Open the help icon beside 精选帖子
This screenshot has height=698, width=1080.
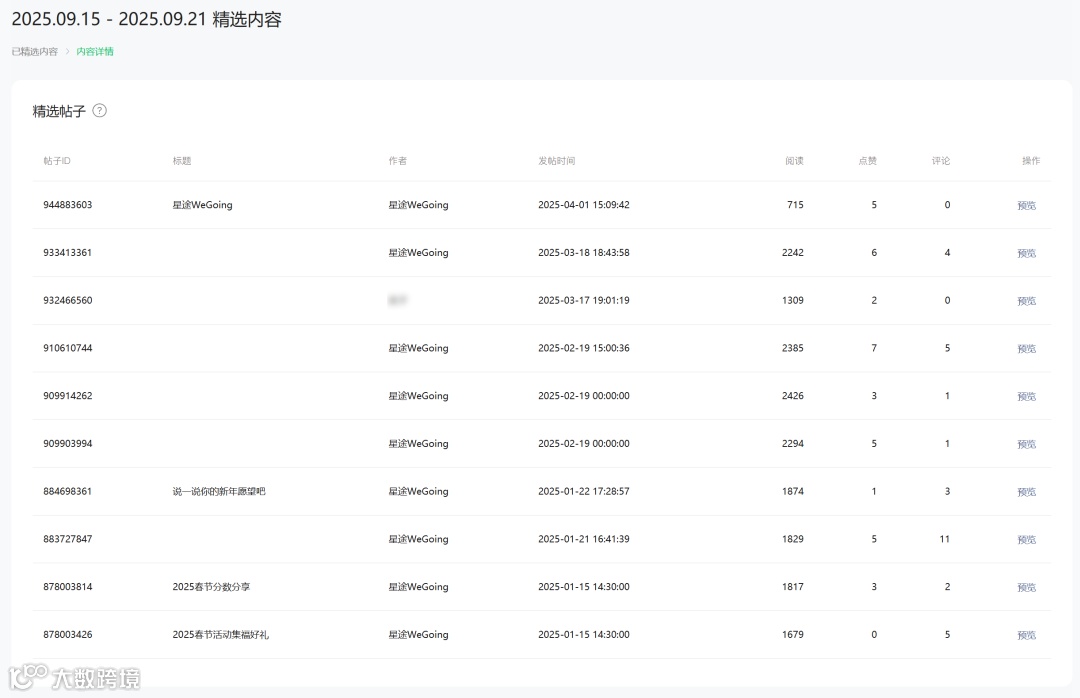point(99,110)
